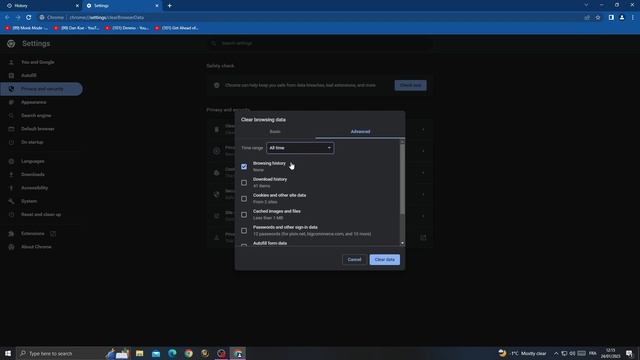Toggle the browser side panel icon
The height and width of the screenshot is (360, 640).
tap(611, 18)
